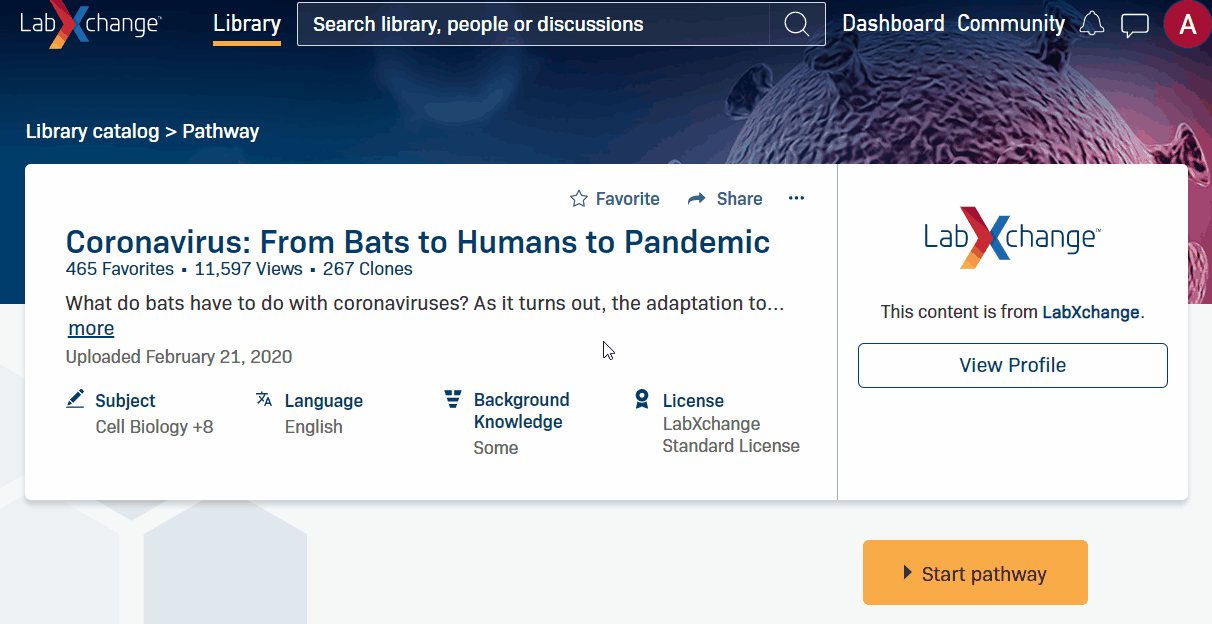This screenshot has width=1212, height=624.
Task: Click the Subject pencil icon
Action: coord(75,400)
